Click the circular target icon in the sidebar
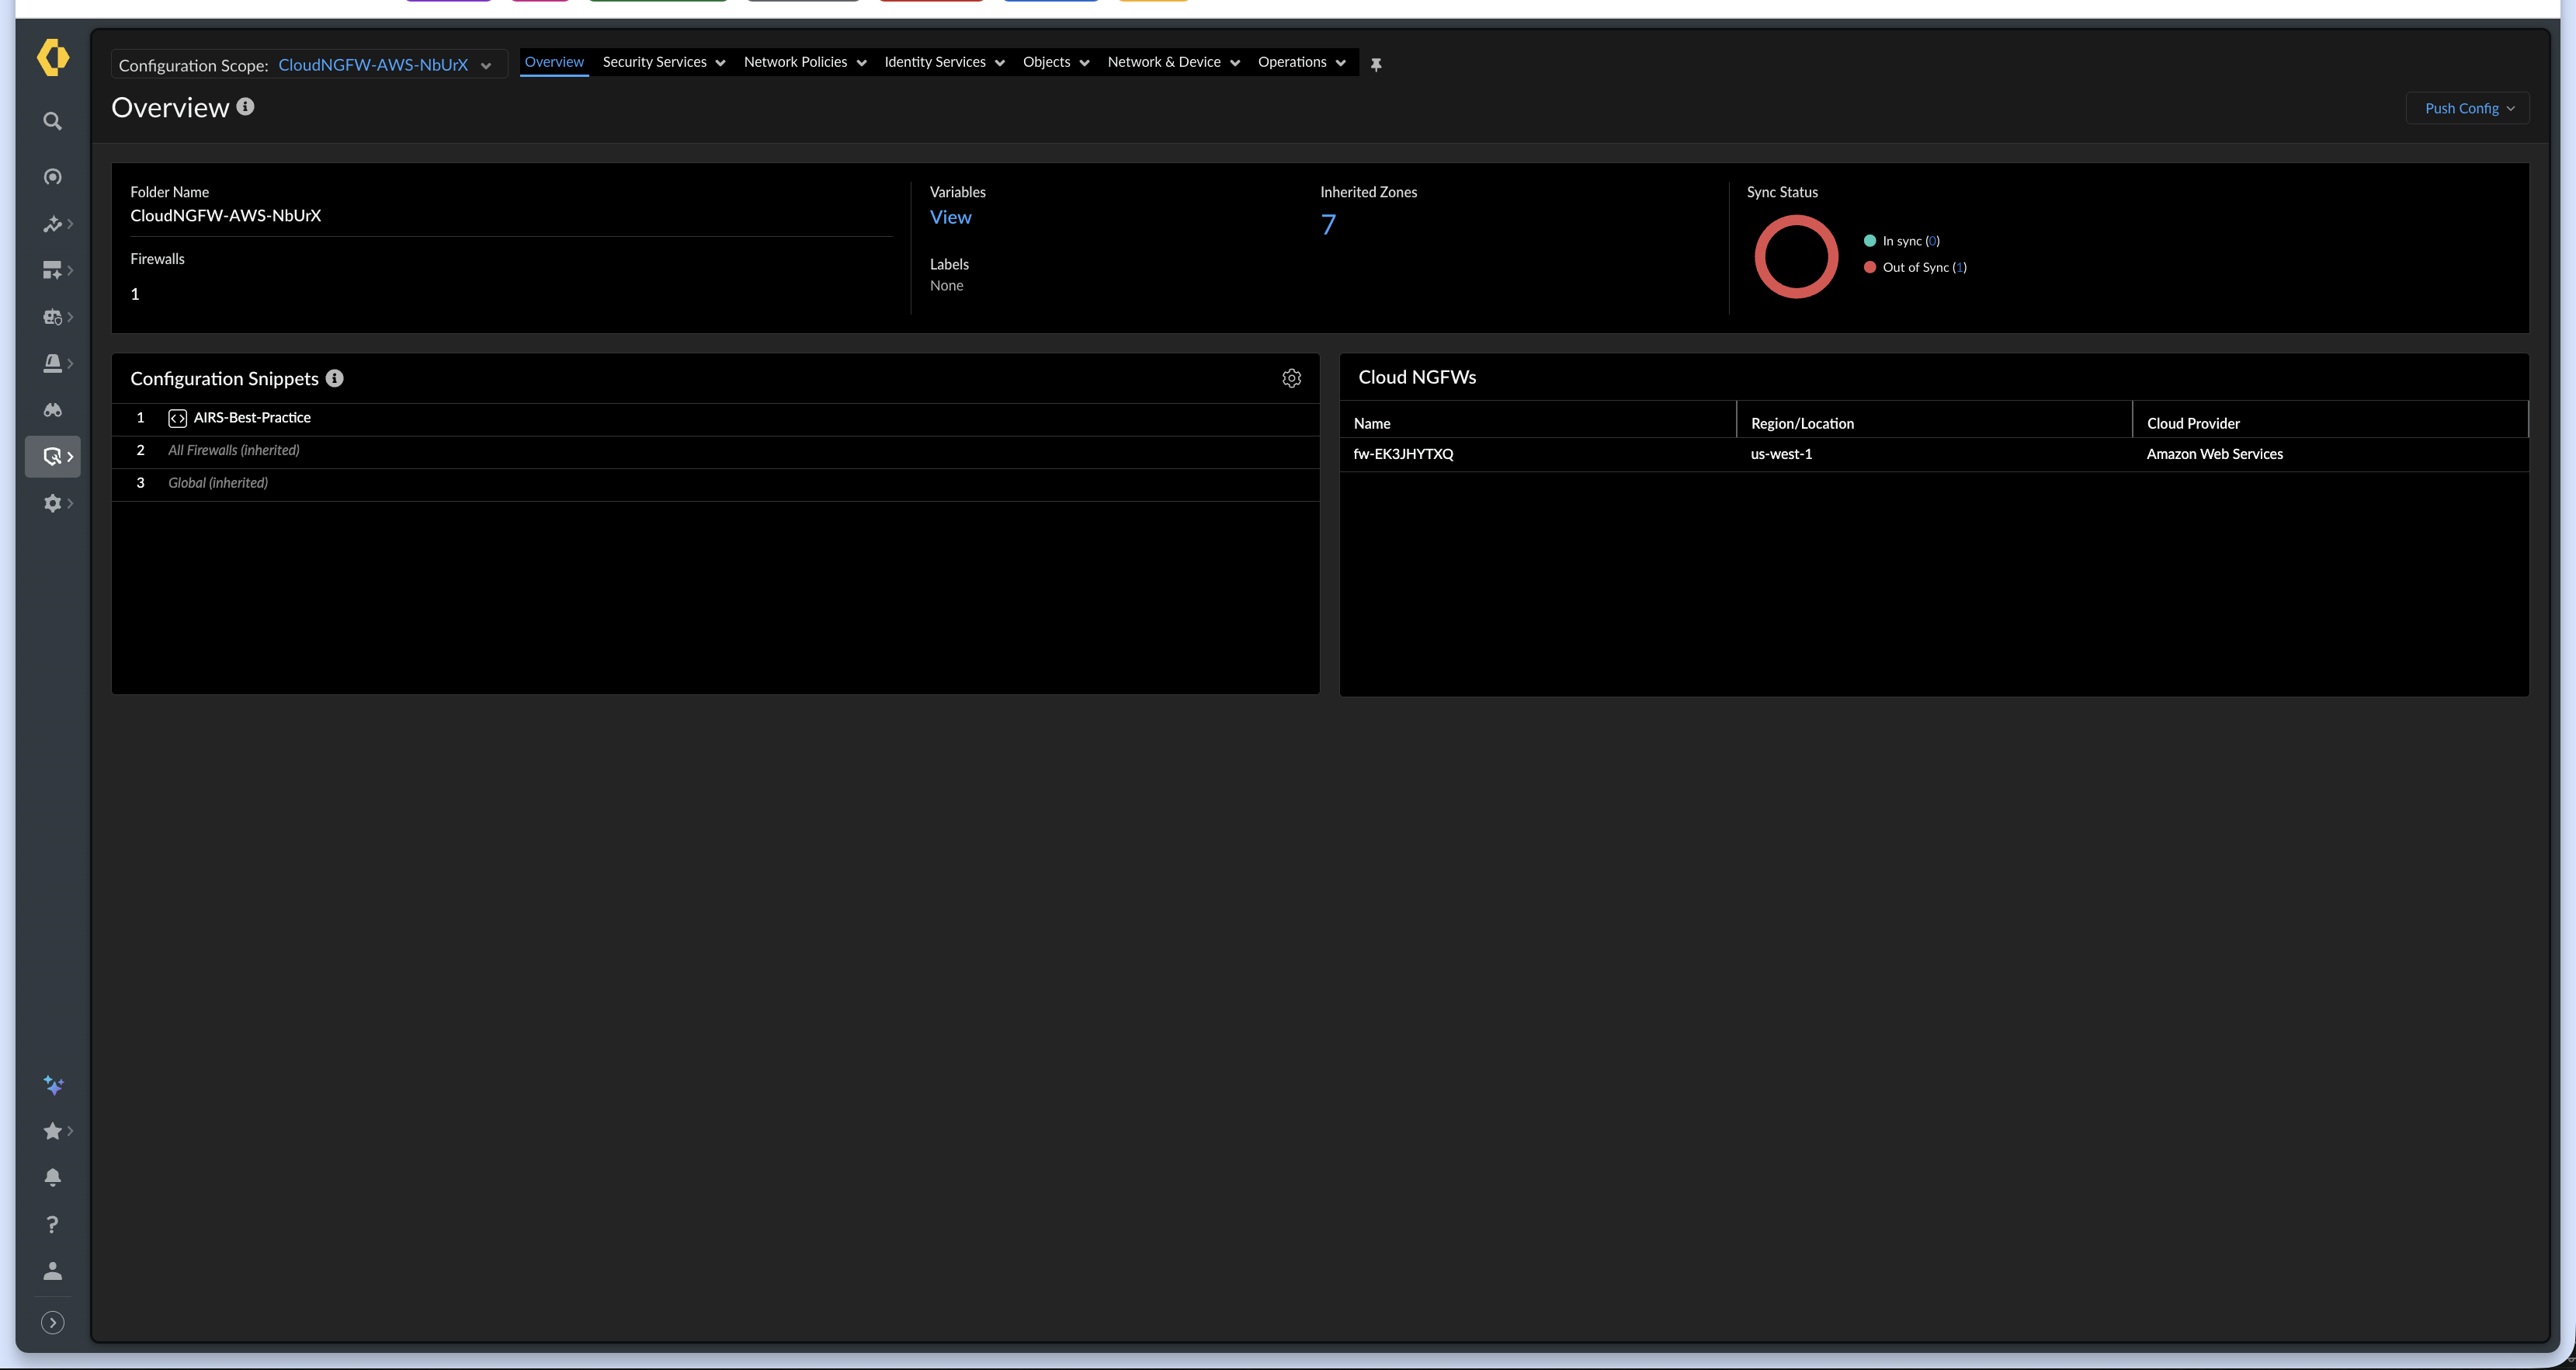The width and height of the screenshot is (2576, 1370). click(53, 177)
